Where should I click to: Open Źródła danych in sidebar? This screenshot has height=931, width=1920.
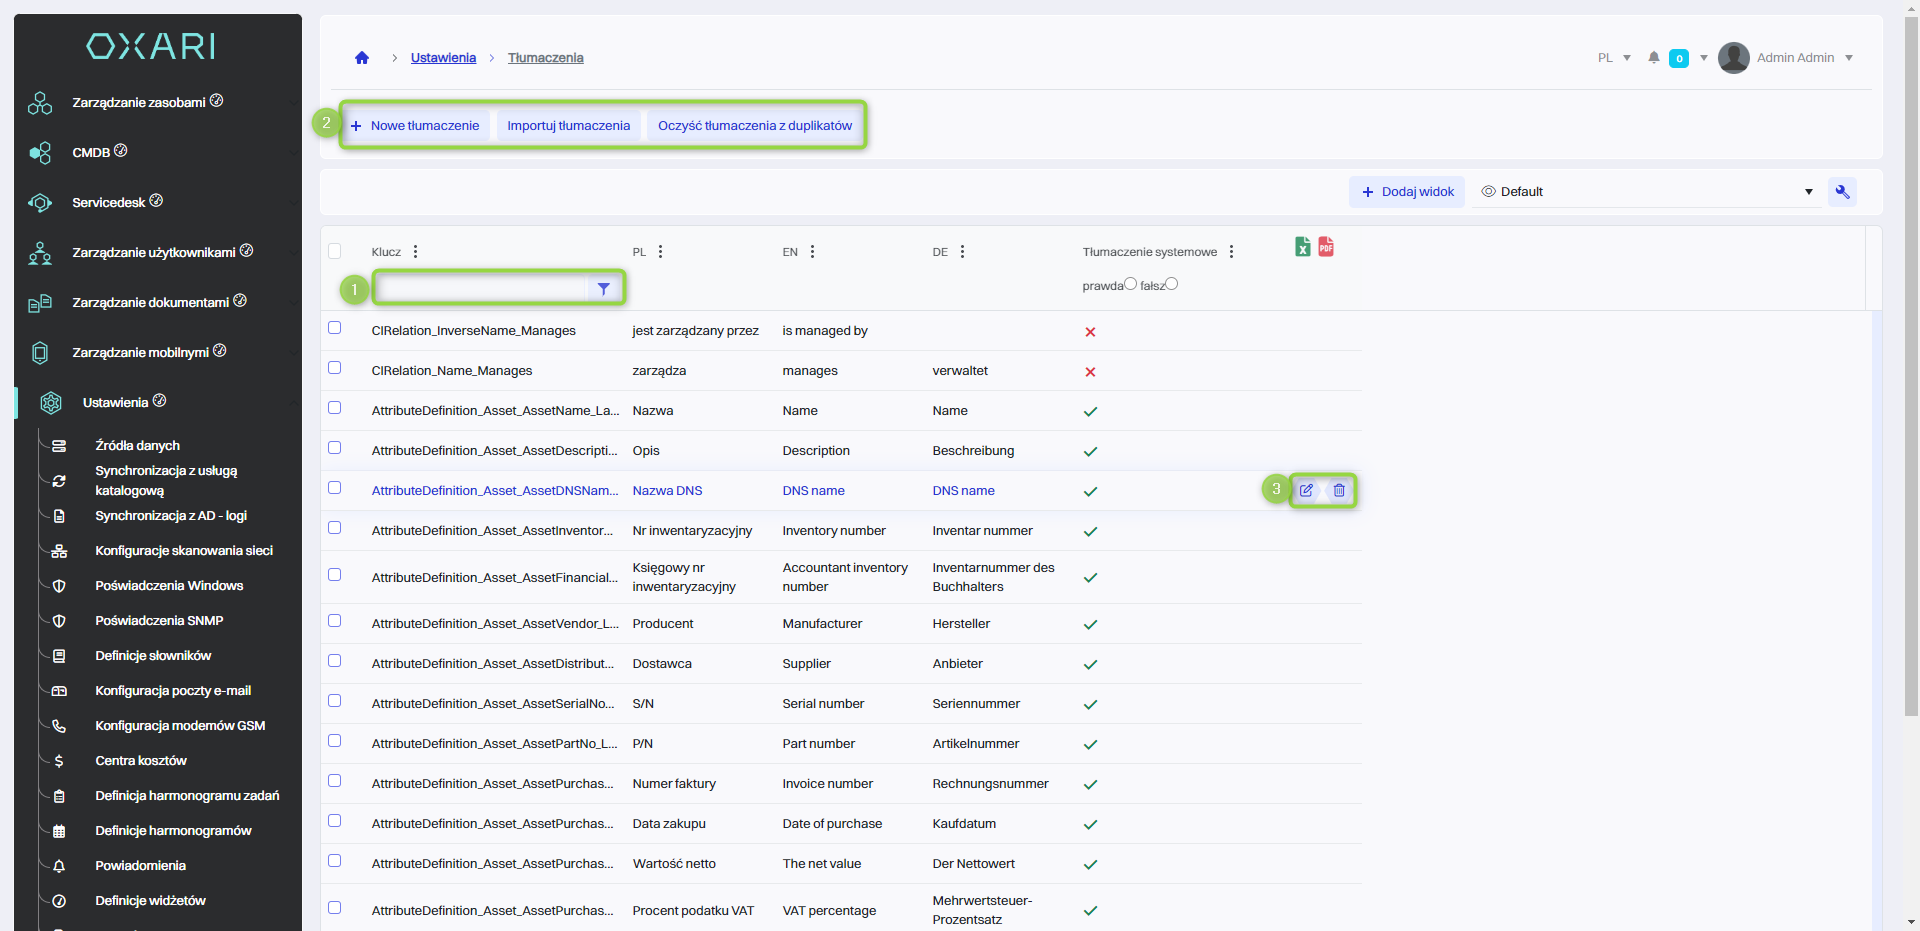(137, 446)
